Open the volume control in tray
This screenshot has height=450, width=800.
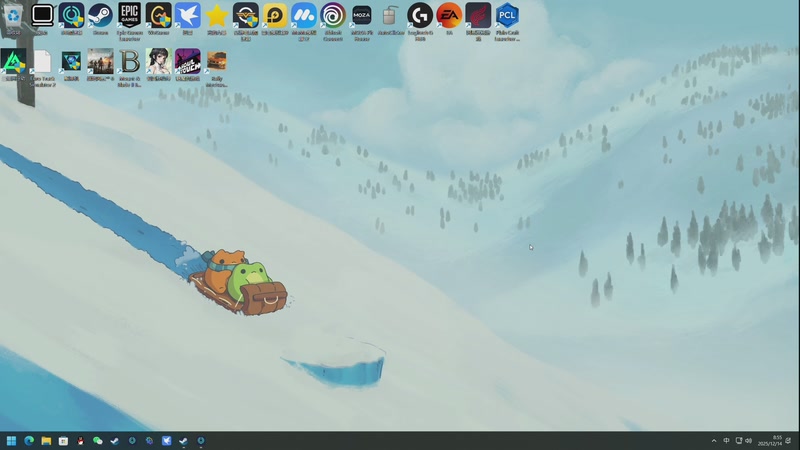748,441
